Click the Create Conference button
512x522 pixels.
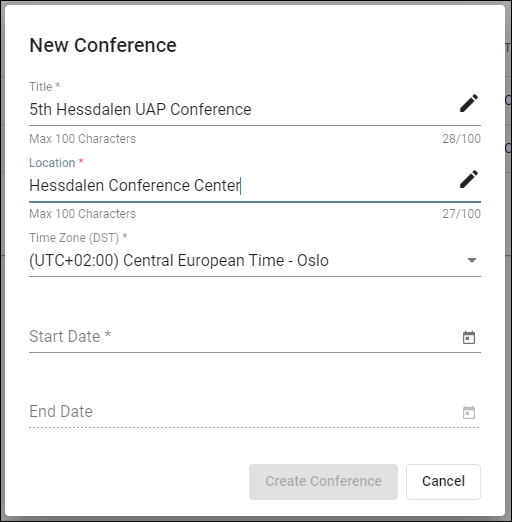pos(323,481)
